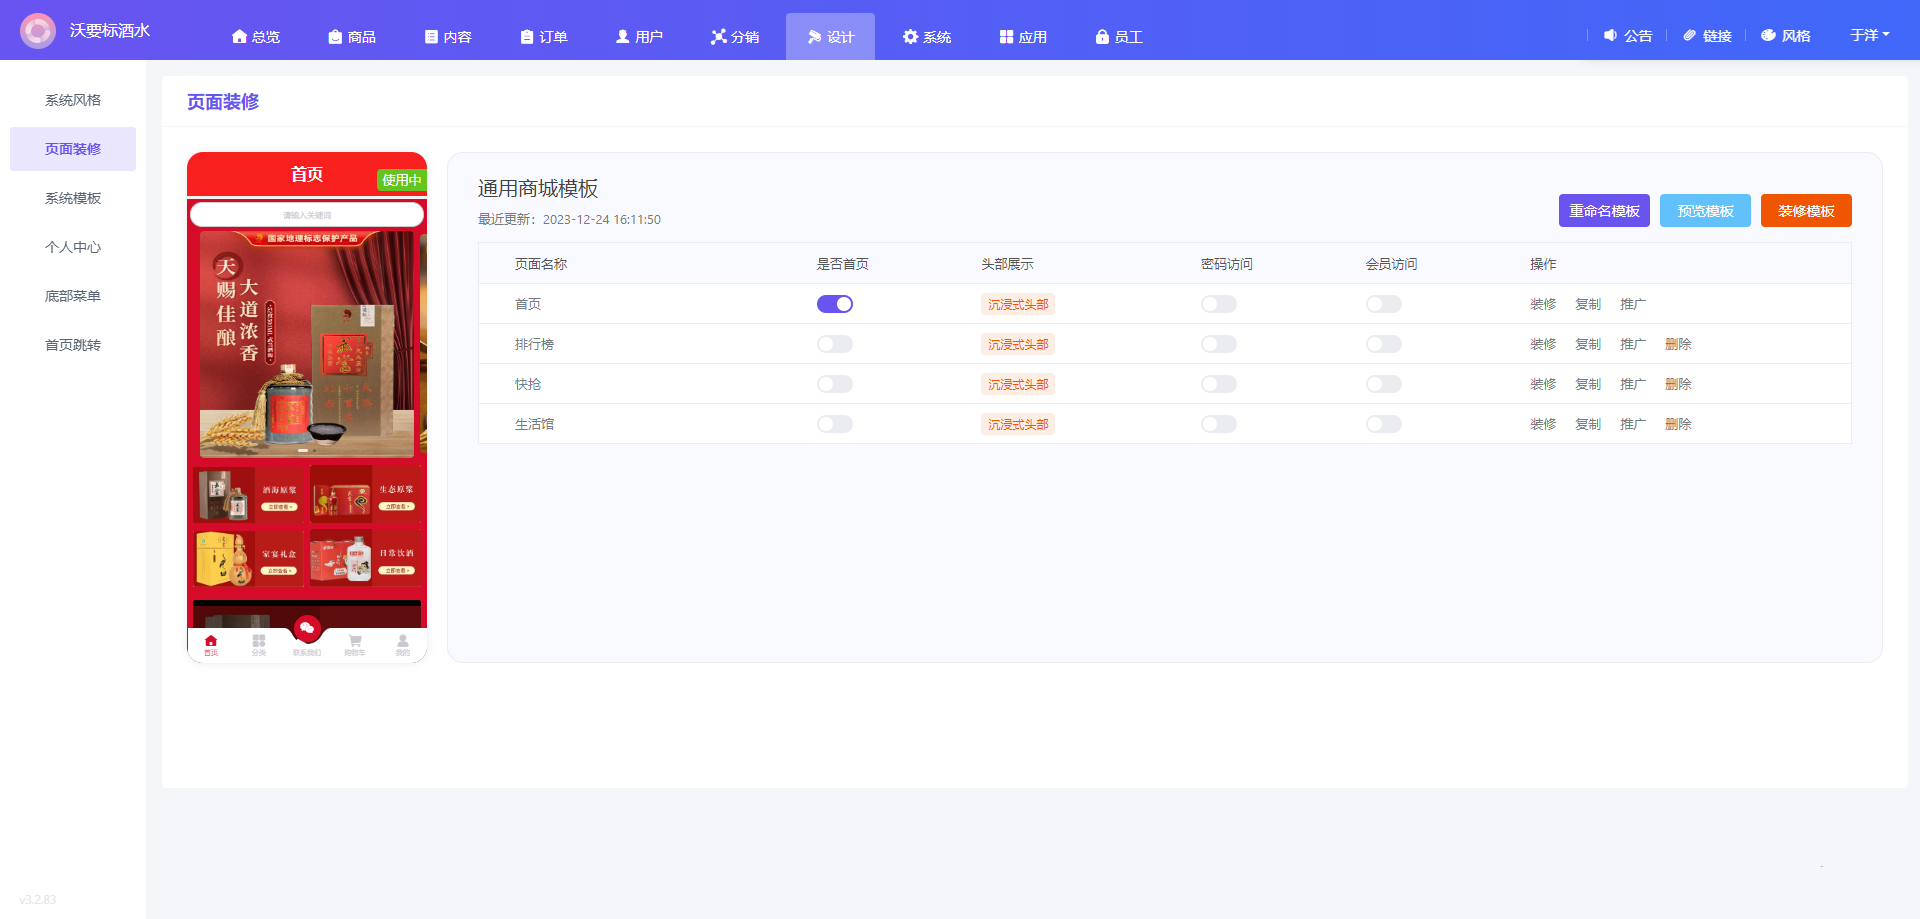Click 沉浸式头部 tag in 快抢 row
The width and height of the screenshot is (1920, 919).
click(x=1018, y=384)
